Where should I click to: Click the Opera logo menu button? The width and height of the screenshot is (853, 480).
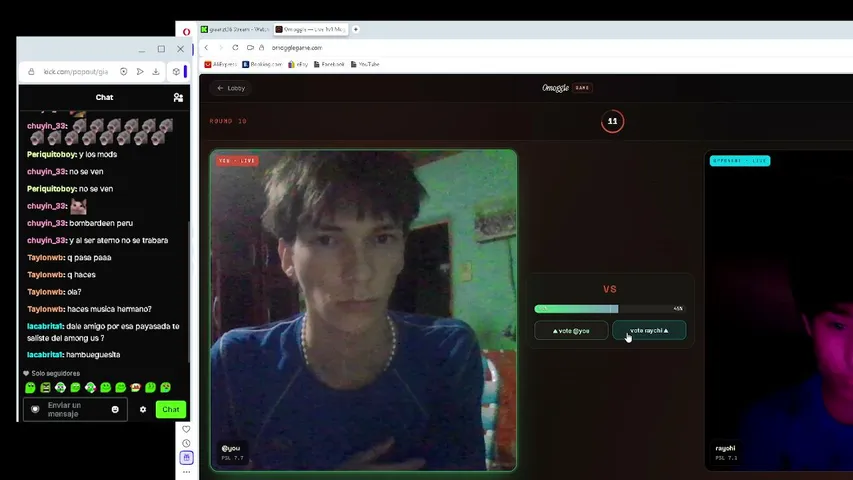[187, 32]
